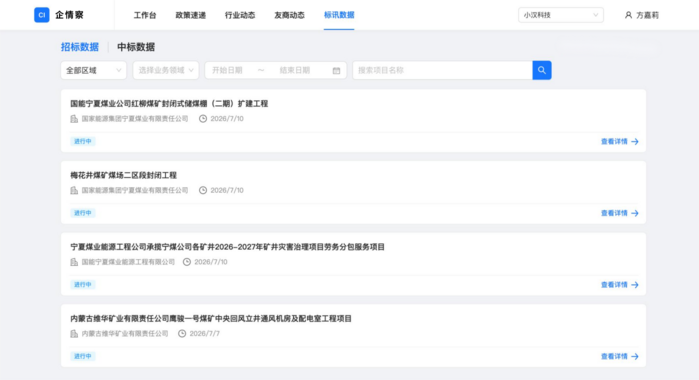
Task: Click date 2026/7/7
Action: coord(205,334)
